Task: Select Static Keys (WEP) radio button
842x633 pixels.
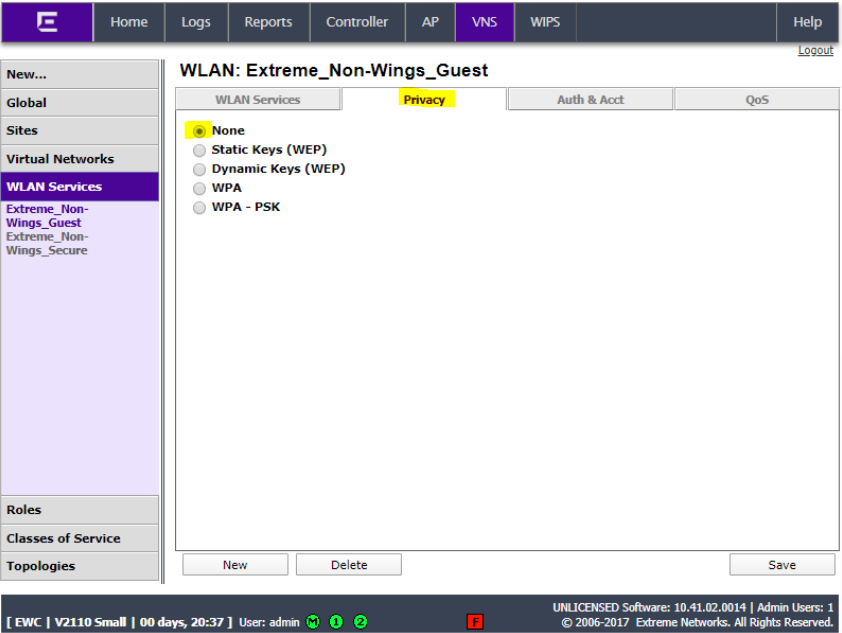Action: pyautogui.click(x=199, y=150)
